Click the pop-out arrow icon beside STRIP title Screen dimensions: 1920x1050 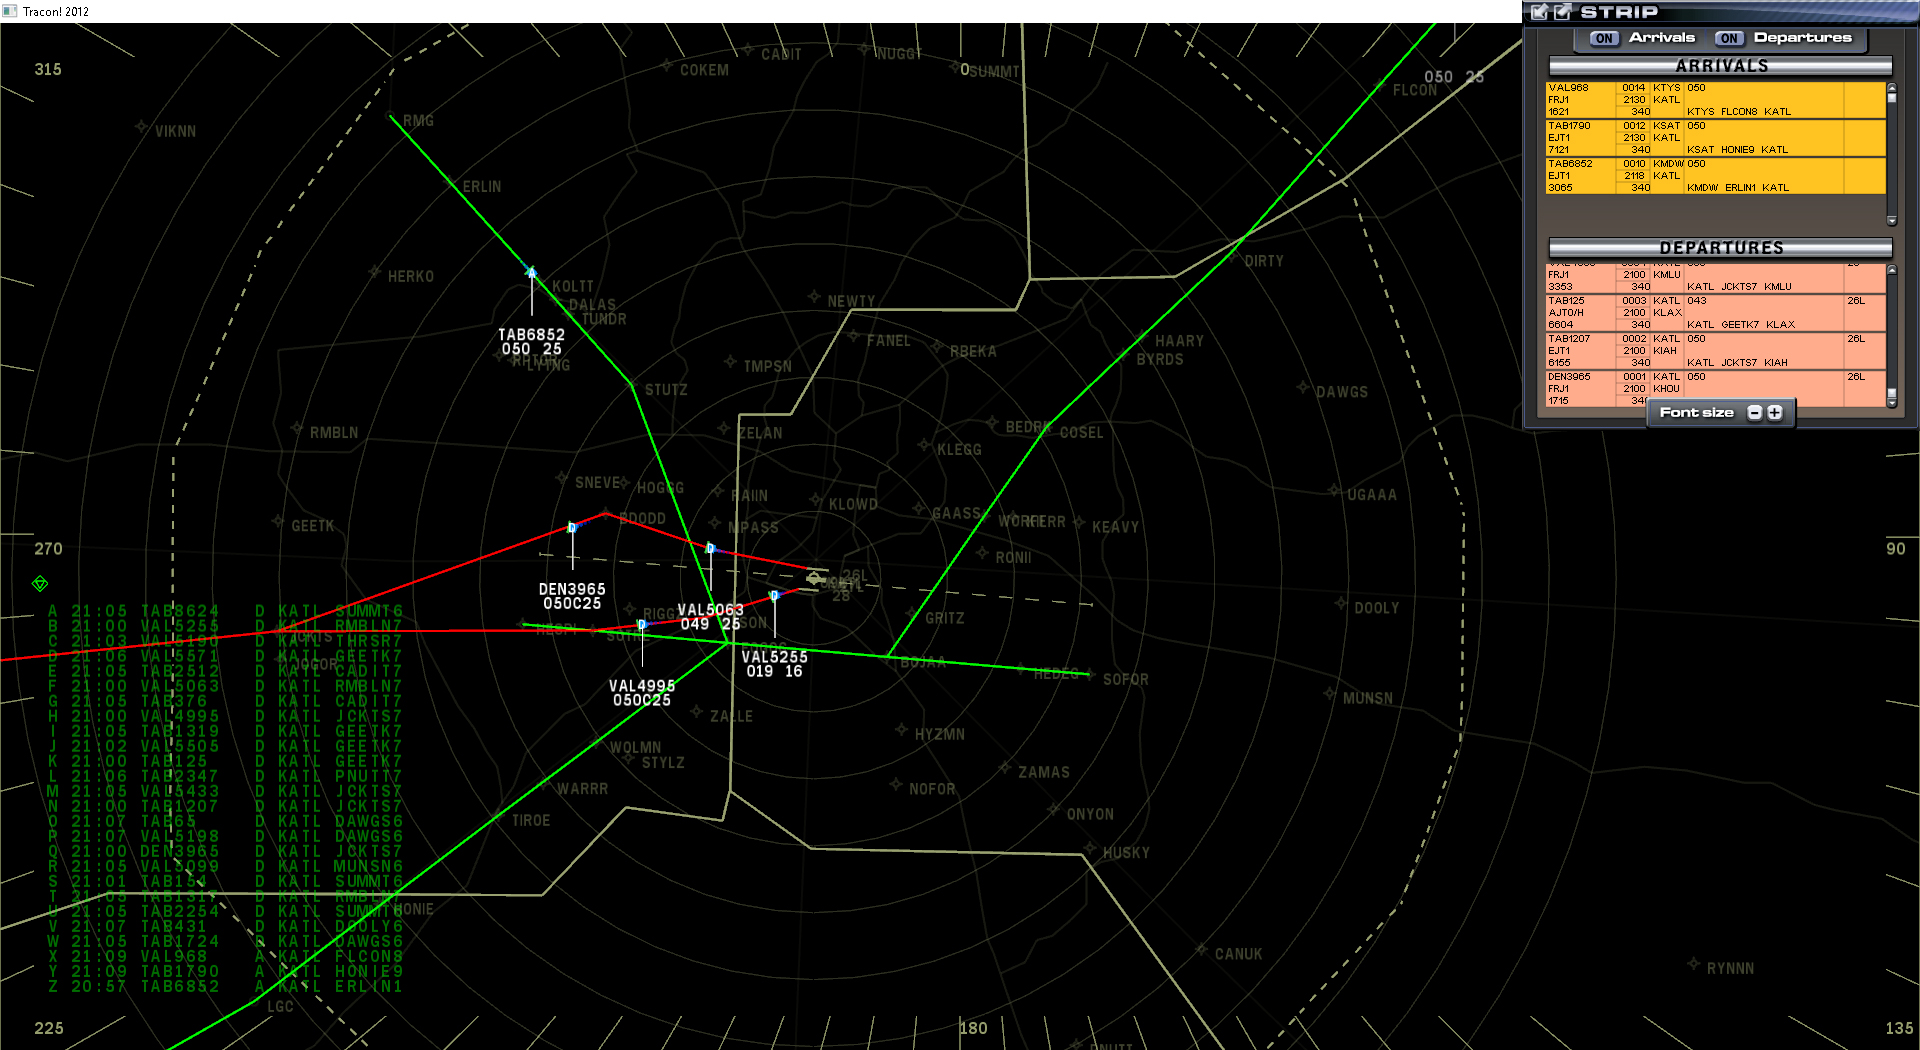pyautogui.click(x=1561, y=13)
